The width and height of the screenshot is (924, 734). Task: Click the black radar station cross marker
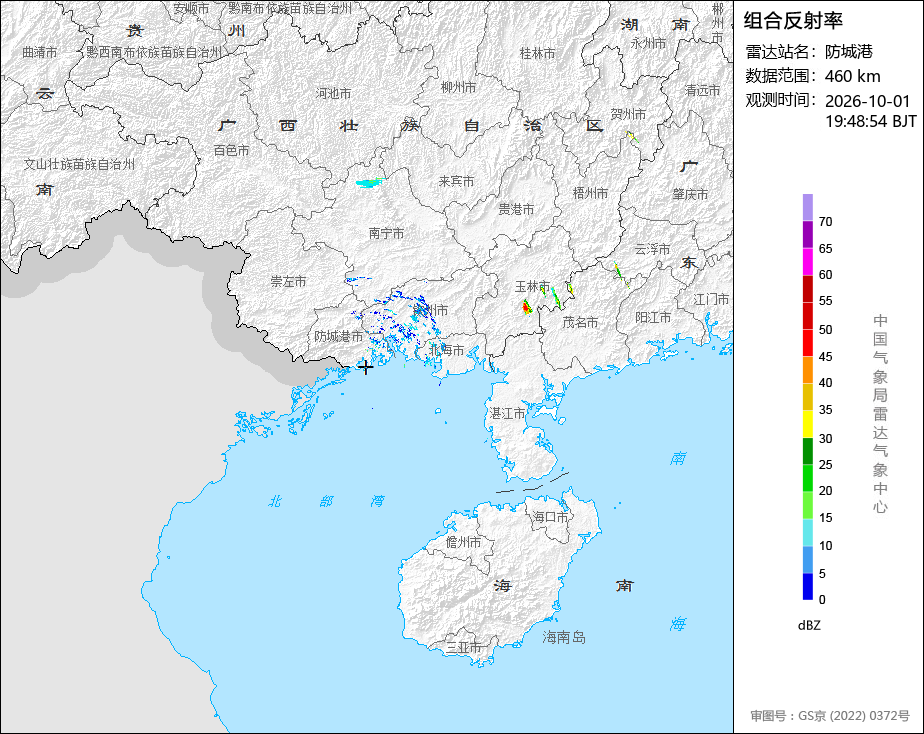click(x=365, y=367)
